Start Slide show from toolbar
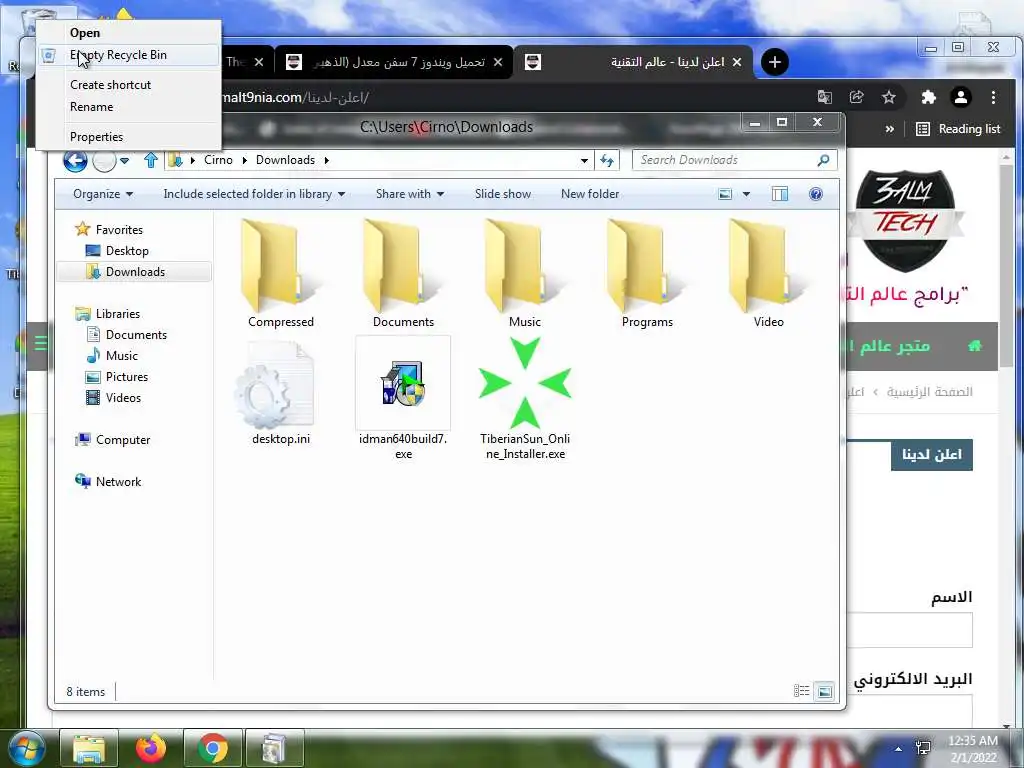 click(x=502, y=194)
